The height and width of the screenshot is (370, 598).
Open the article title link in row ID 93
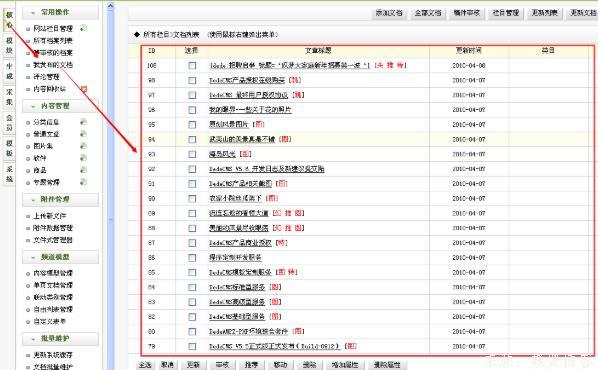(x=222, y=154)
